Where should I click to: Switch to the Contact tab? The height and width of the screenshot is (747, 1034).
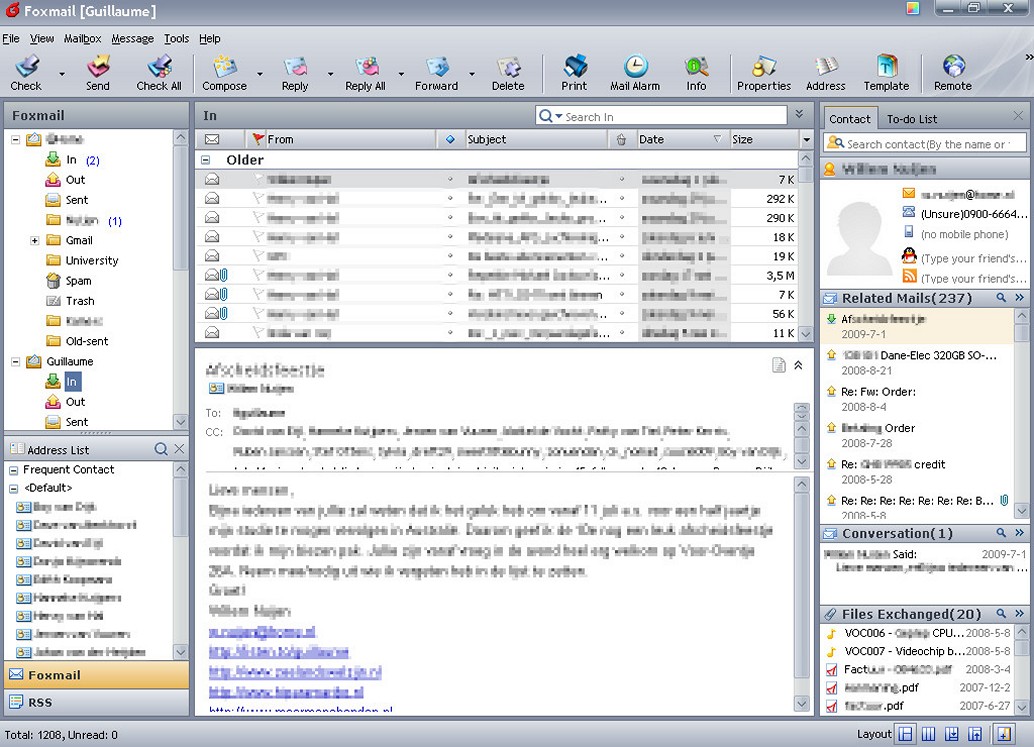point(850,119)
